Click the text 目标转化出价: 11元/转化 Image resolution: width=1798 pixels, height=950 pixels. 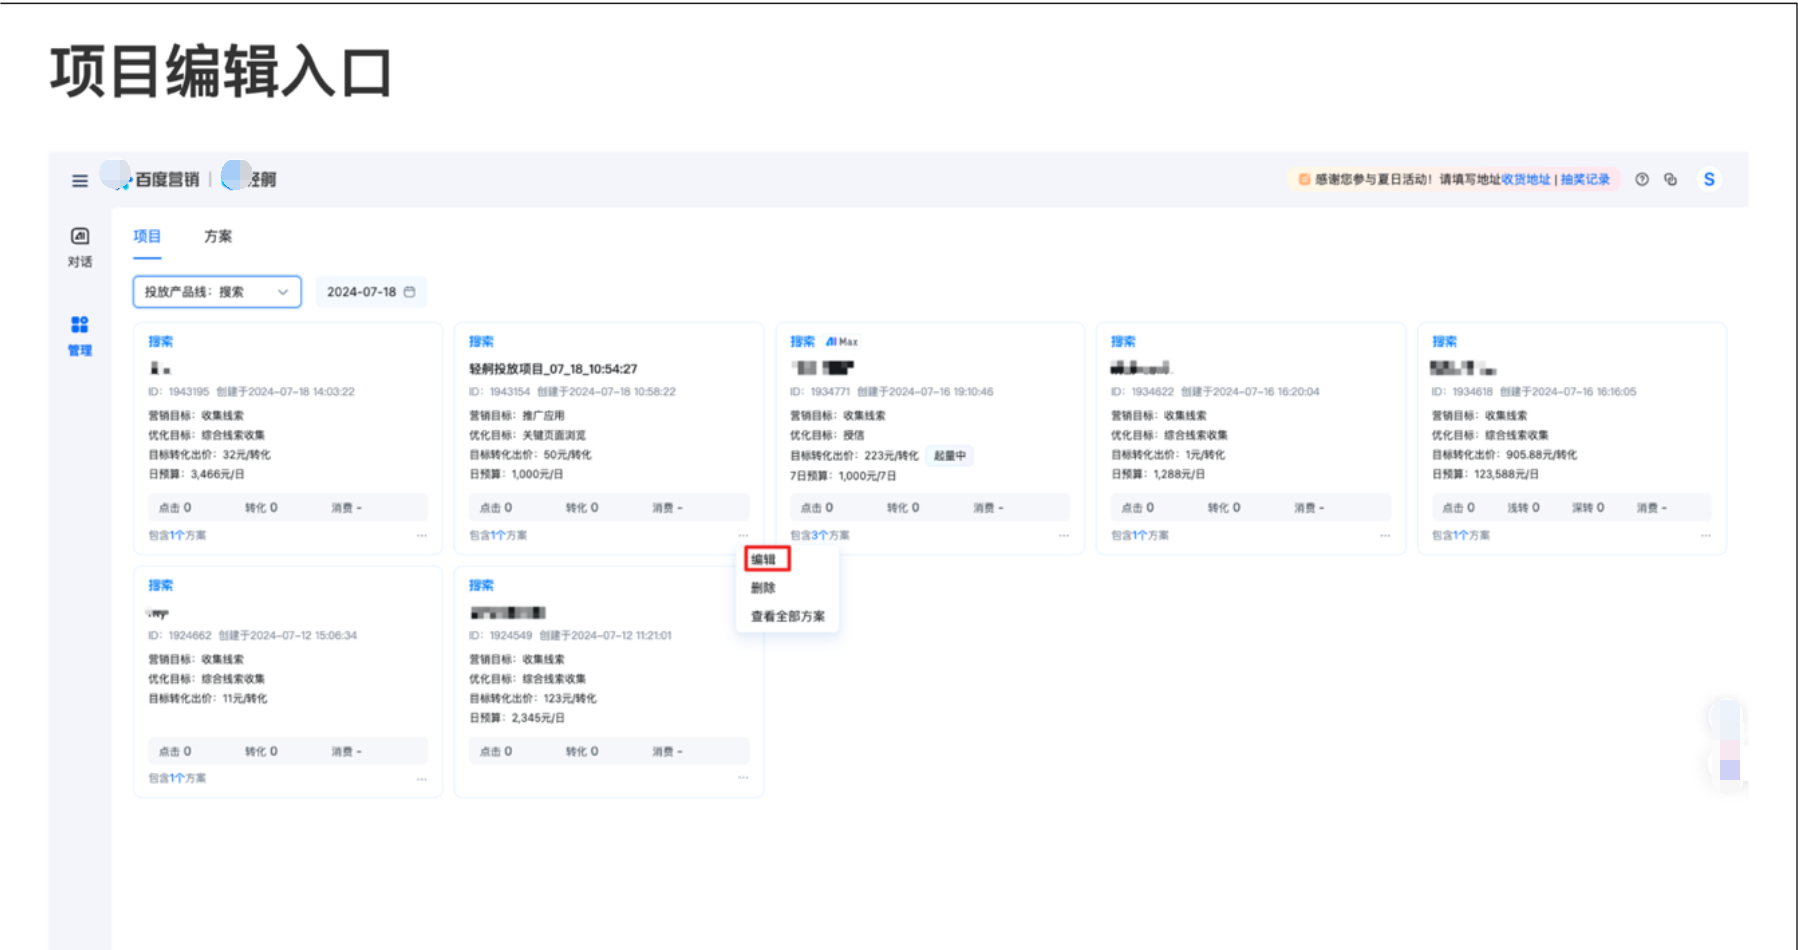pyautogui.click(x=208, y=699)
